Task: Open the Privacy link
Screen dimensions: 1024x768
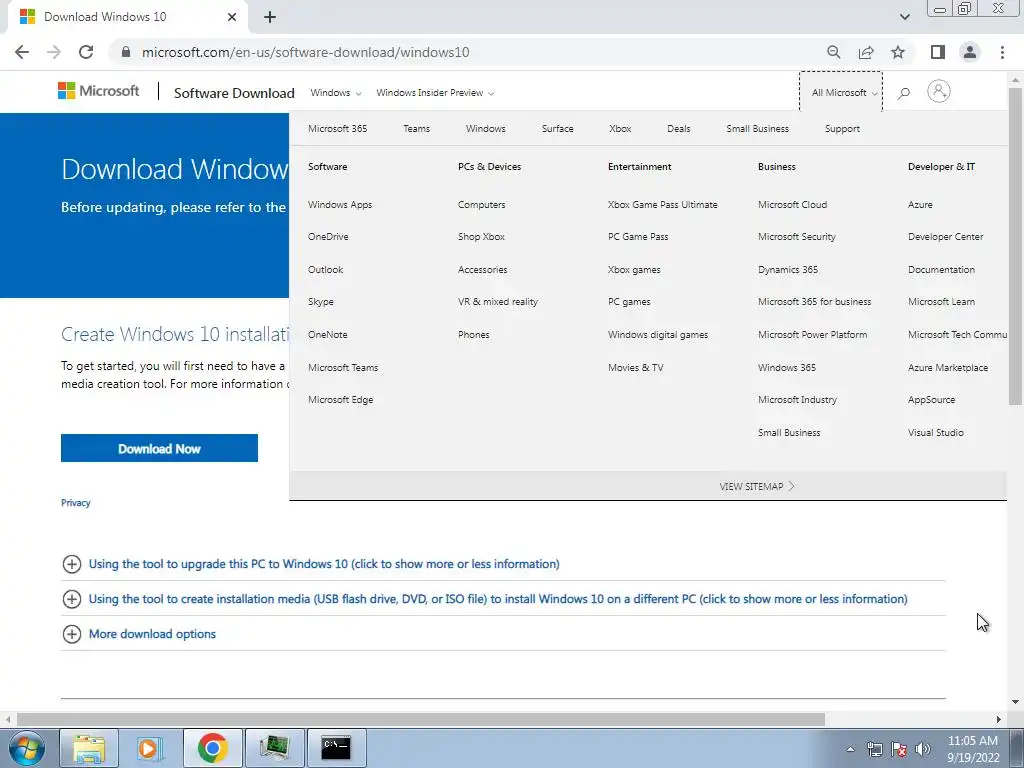Action: click(x=76, y=503)
